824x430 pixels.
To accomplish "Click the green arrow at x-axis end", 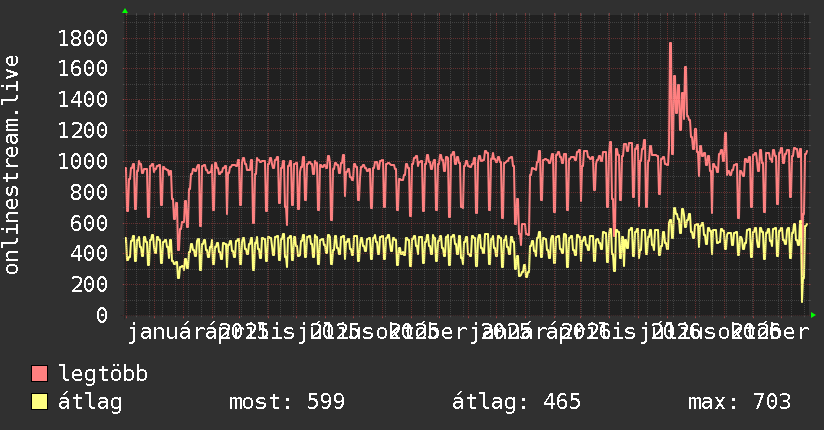I will (813, 315).
